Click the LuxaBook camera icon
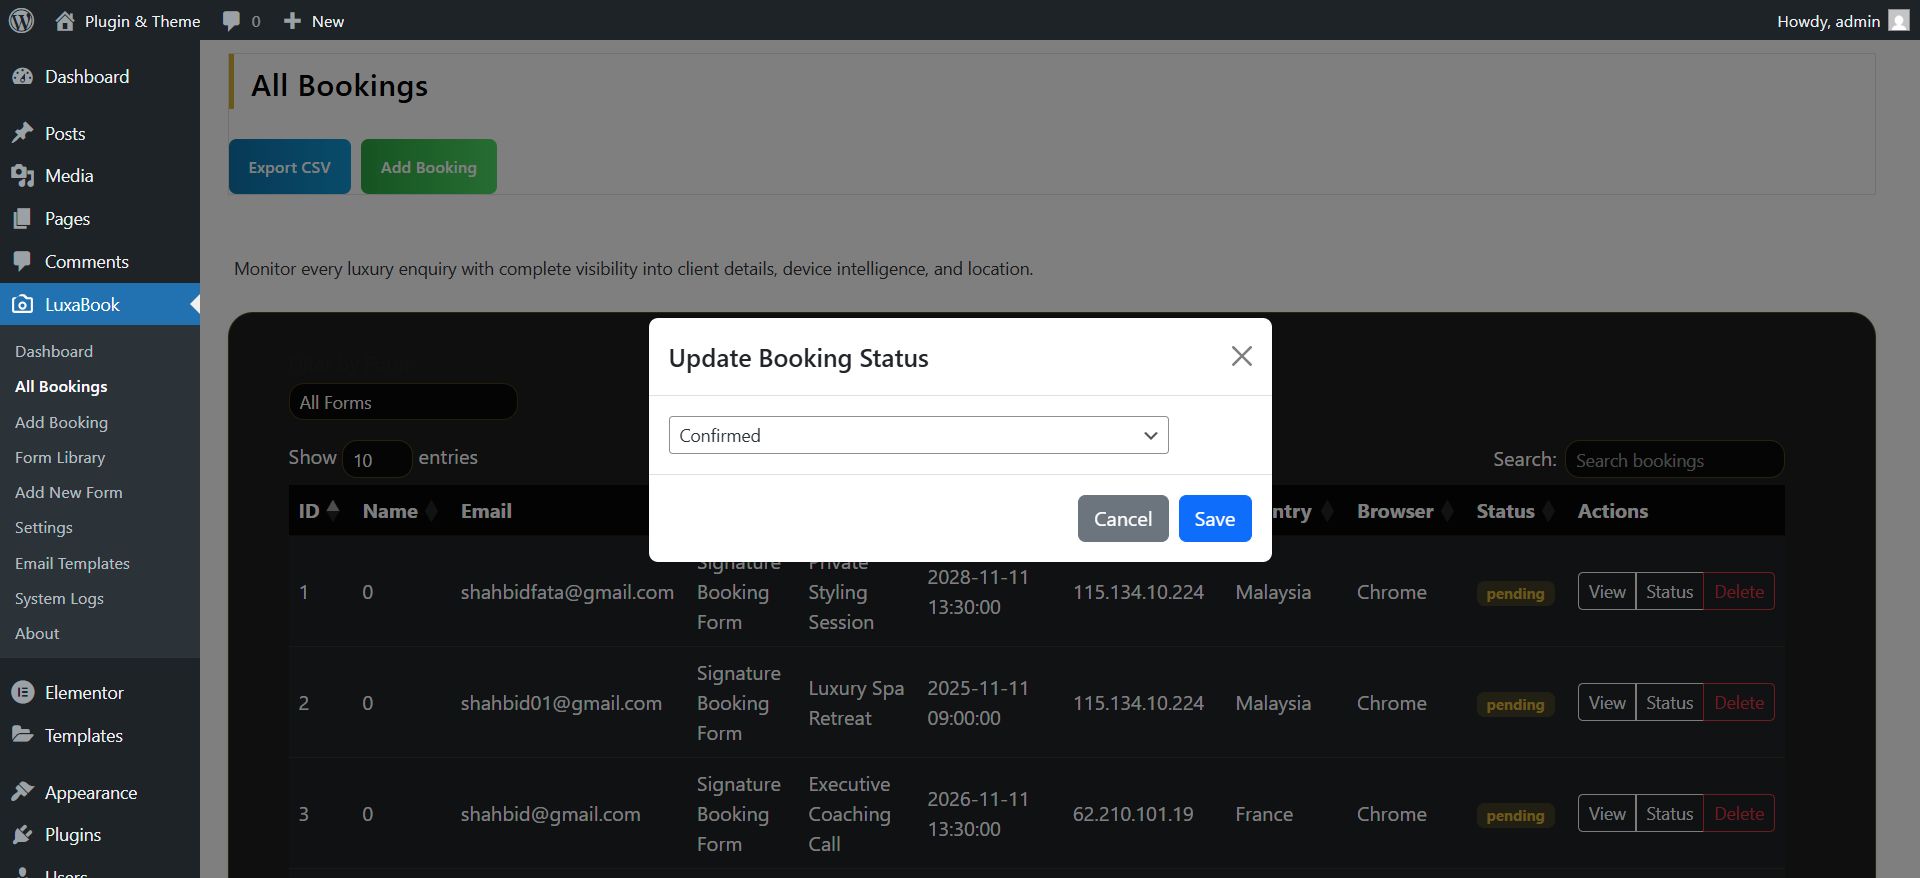This screenshot has height=878, width=1920. [22, 305]
